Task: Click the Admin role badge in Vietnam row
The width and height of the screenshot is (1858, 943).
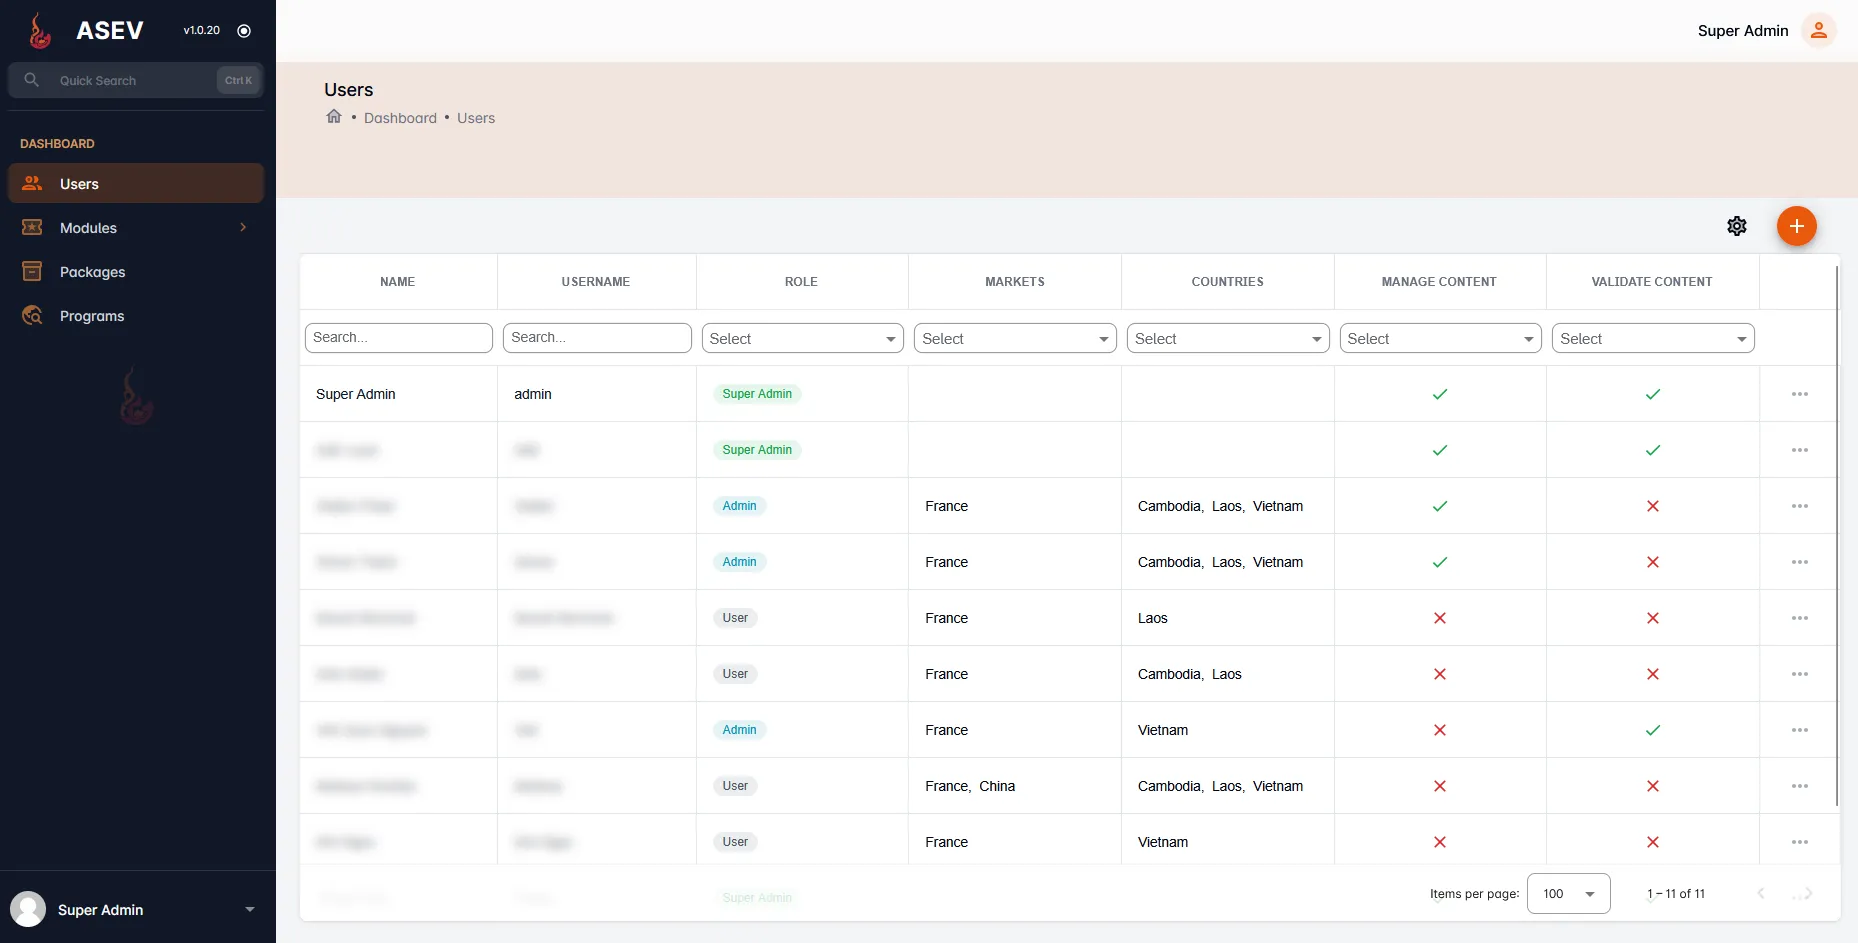Action: pyautogui.click(x=740, y=730)
